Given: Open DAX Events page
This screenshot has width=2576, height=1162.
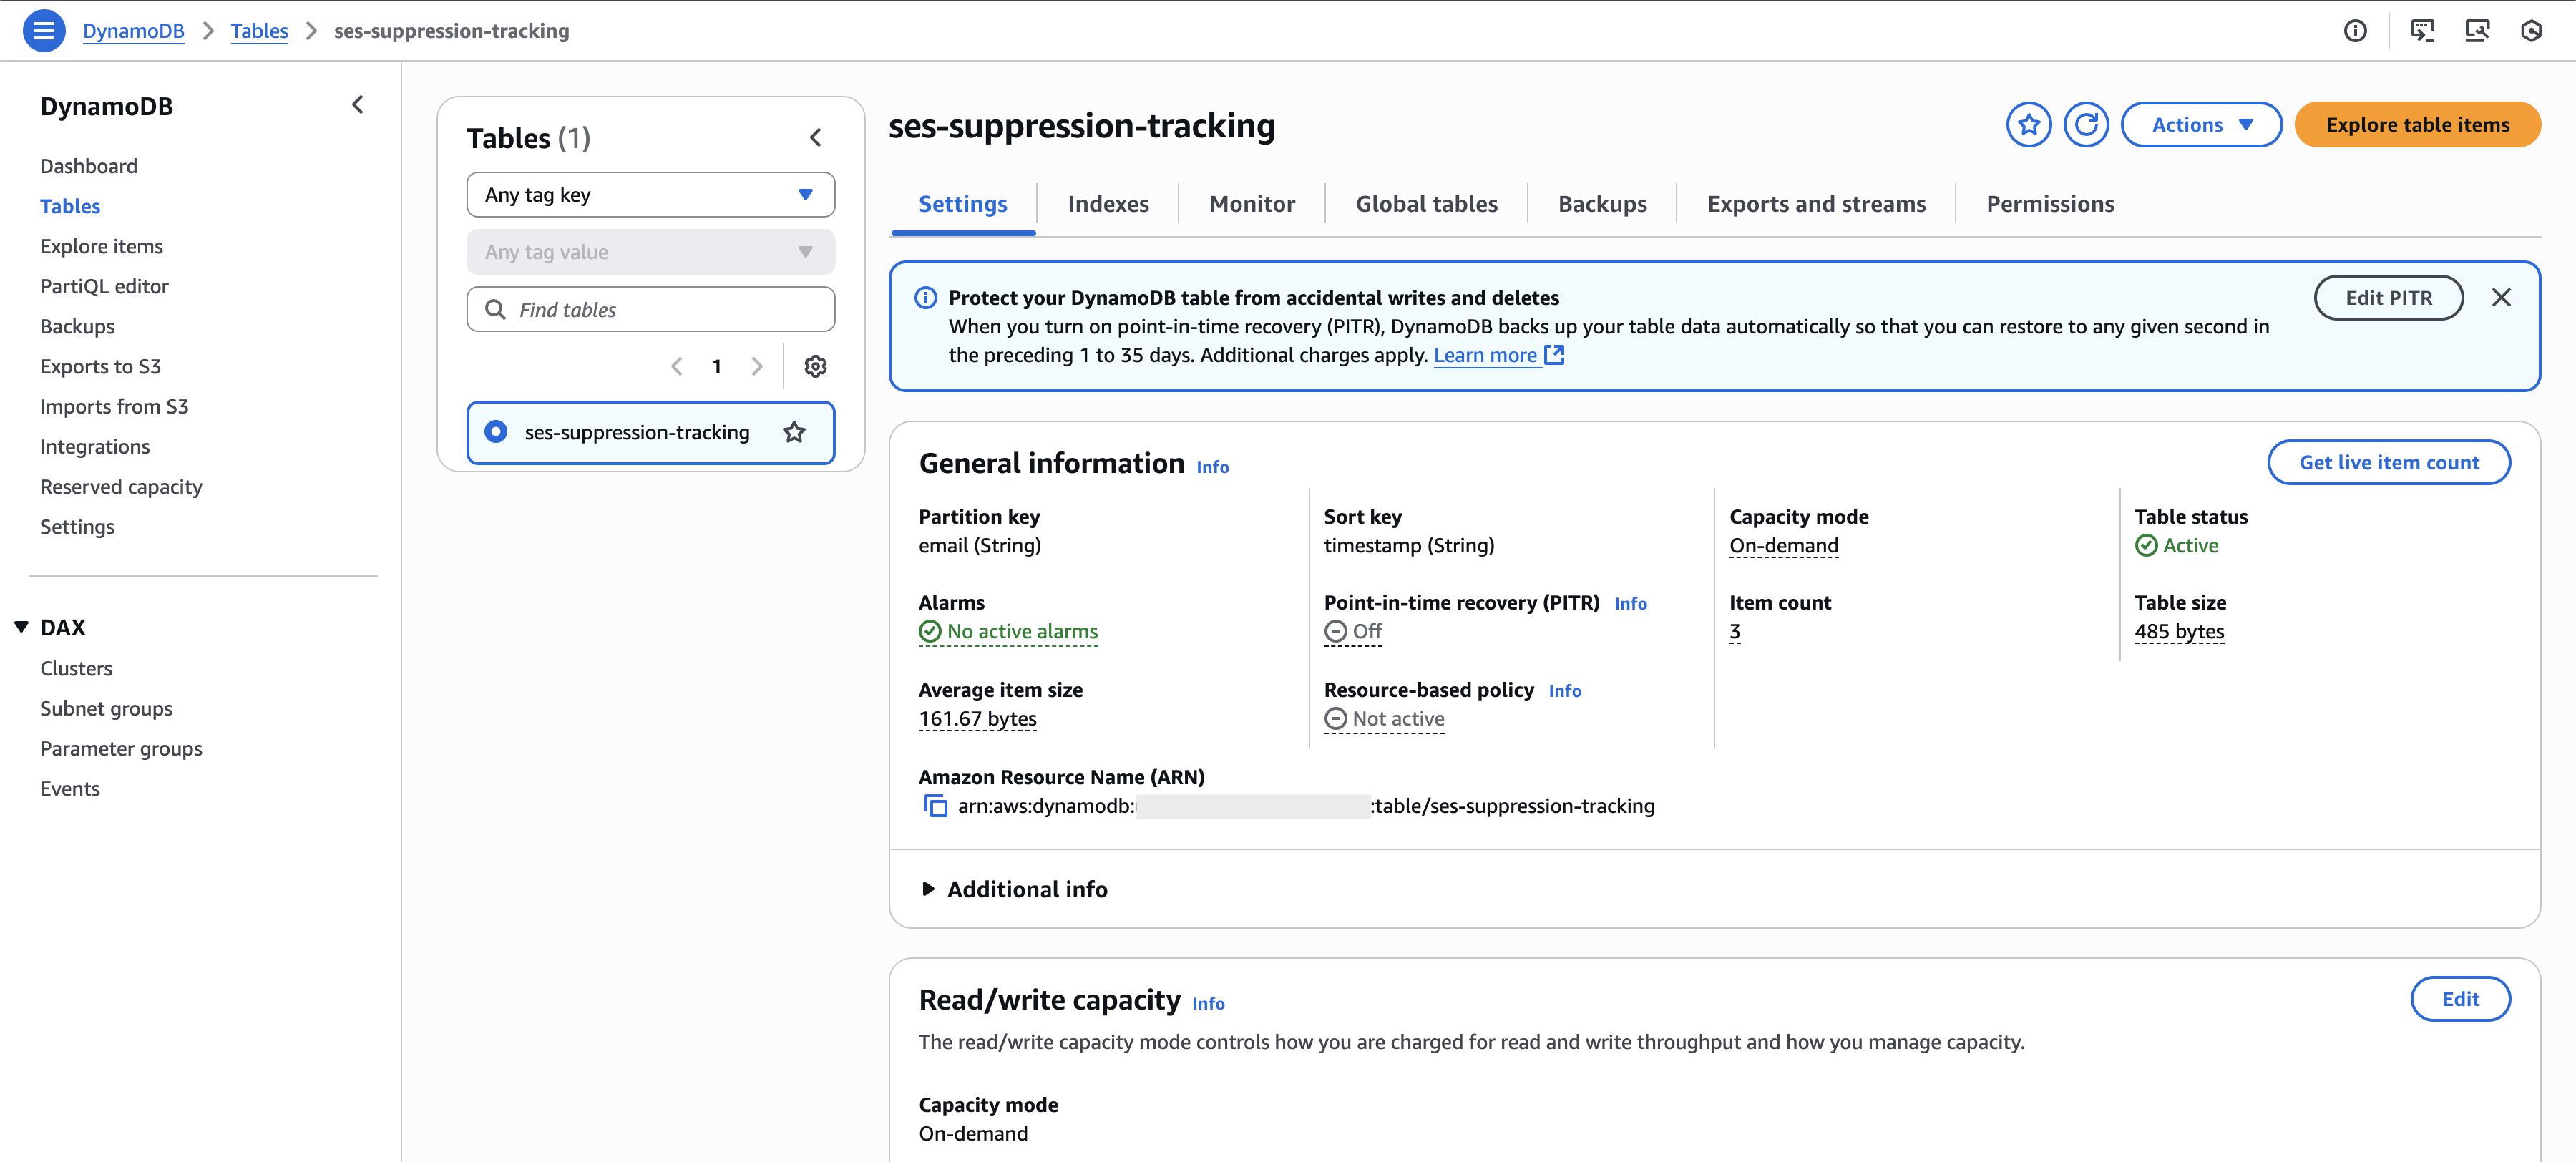Looking at the screenshot, I should click(x=70, y=788).
